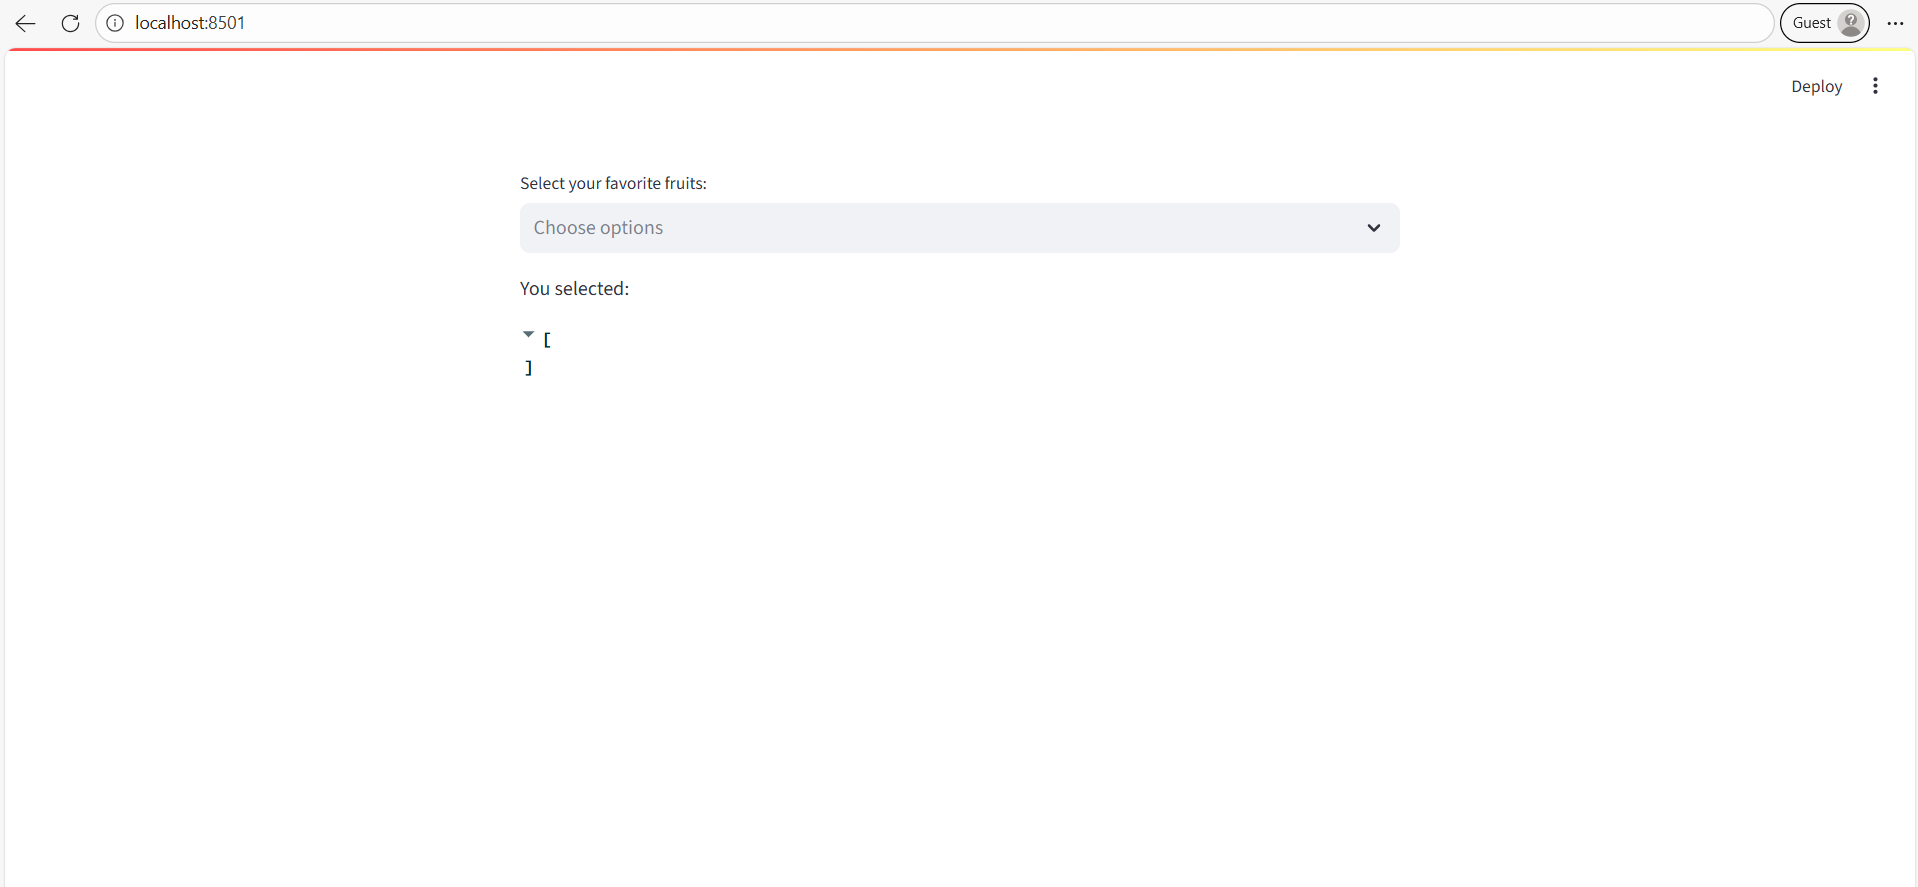
Task: Click the "Select your favorite fruits:" label
Action: pyautogui.click(x=613, y=183)
